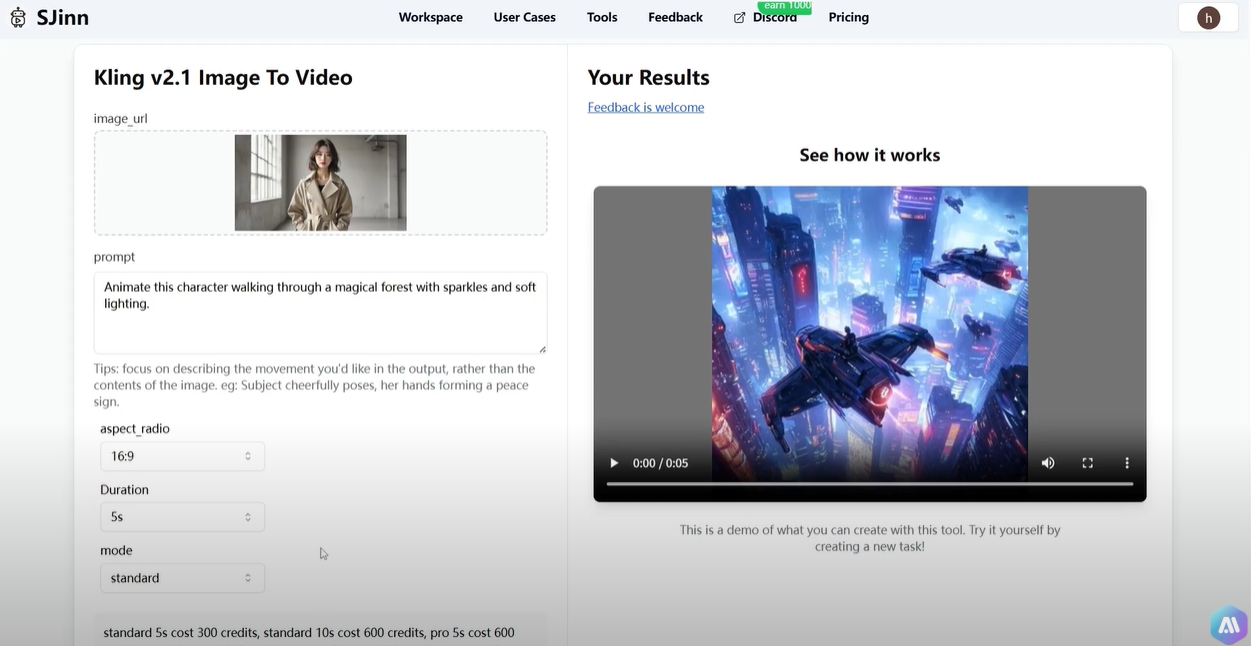Open the Pricing page

click(848, 17)
